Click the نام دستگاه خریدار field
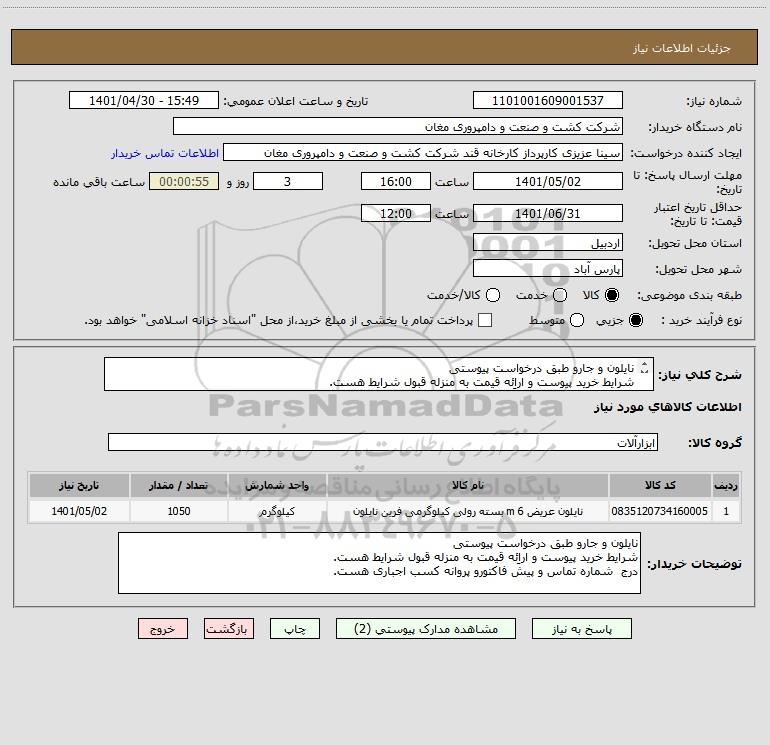This screenshot has width=770, height=745. point(398,126)
